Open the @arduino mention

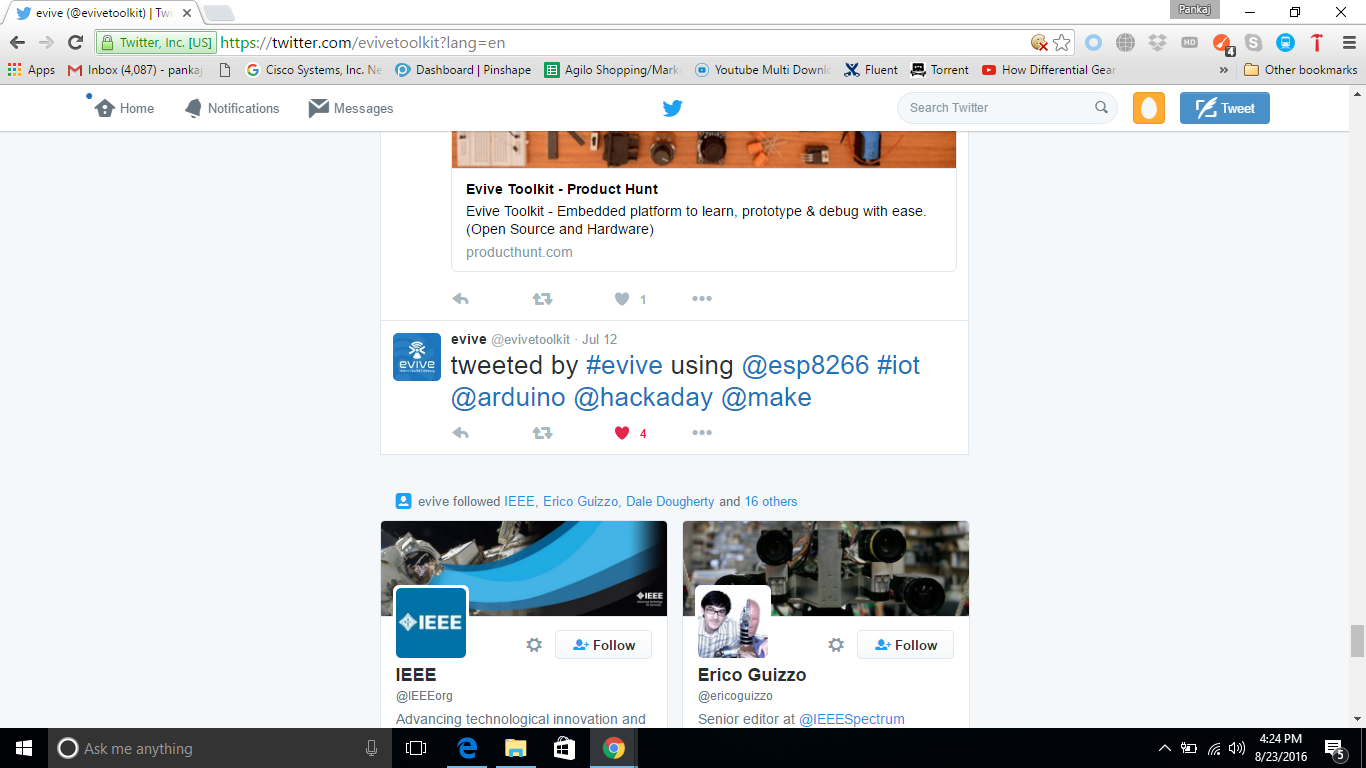pyautogui.click(x=508, y=397)
